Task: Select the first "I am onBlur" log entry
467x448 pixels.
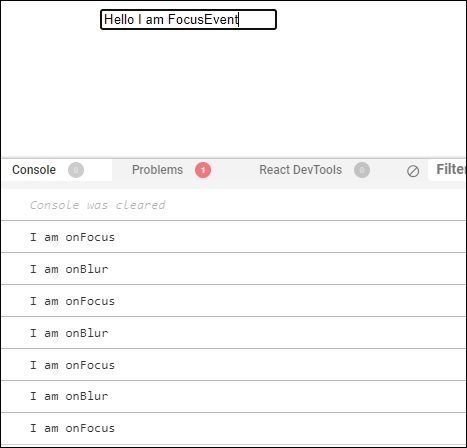Action: (x=233, y=269)
